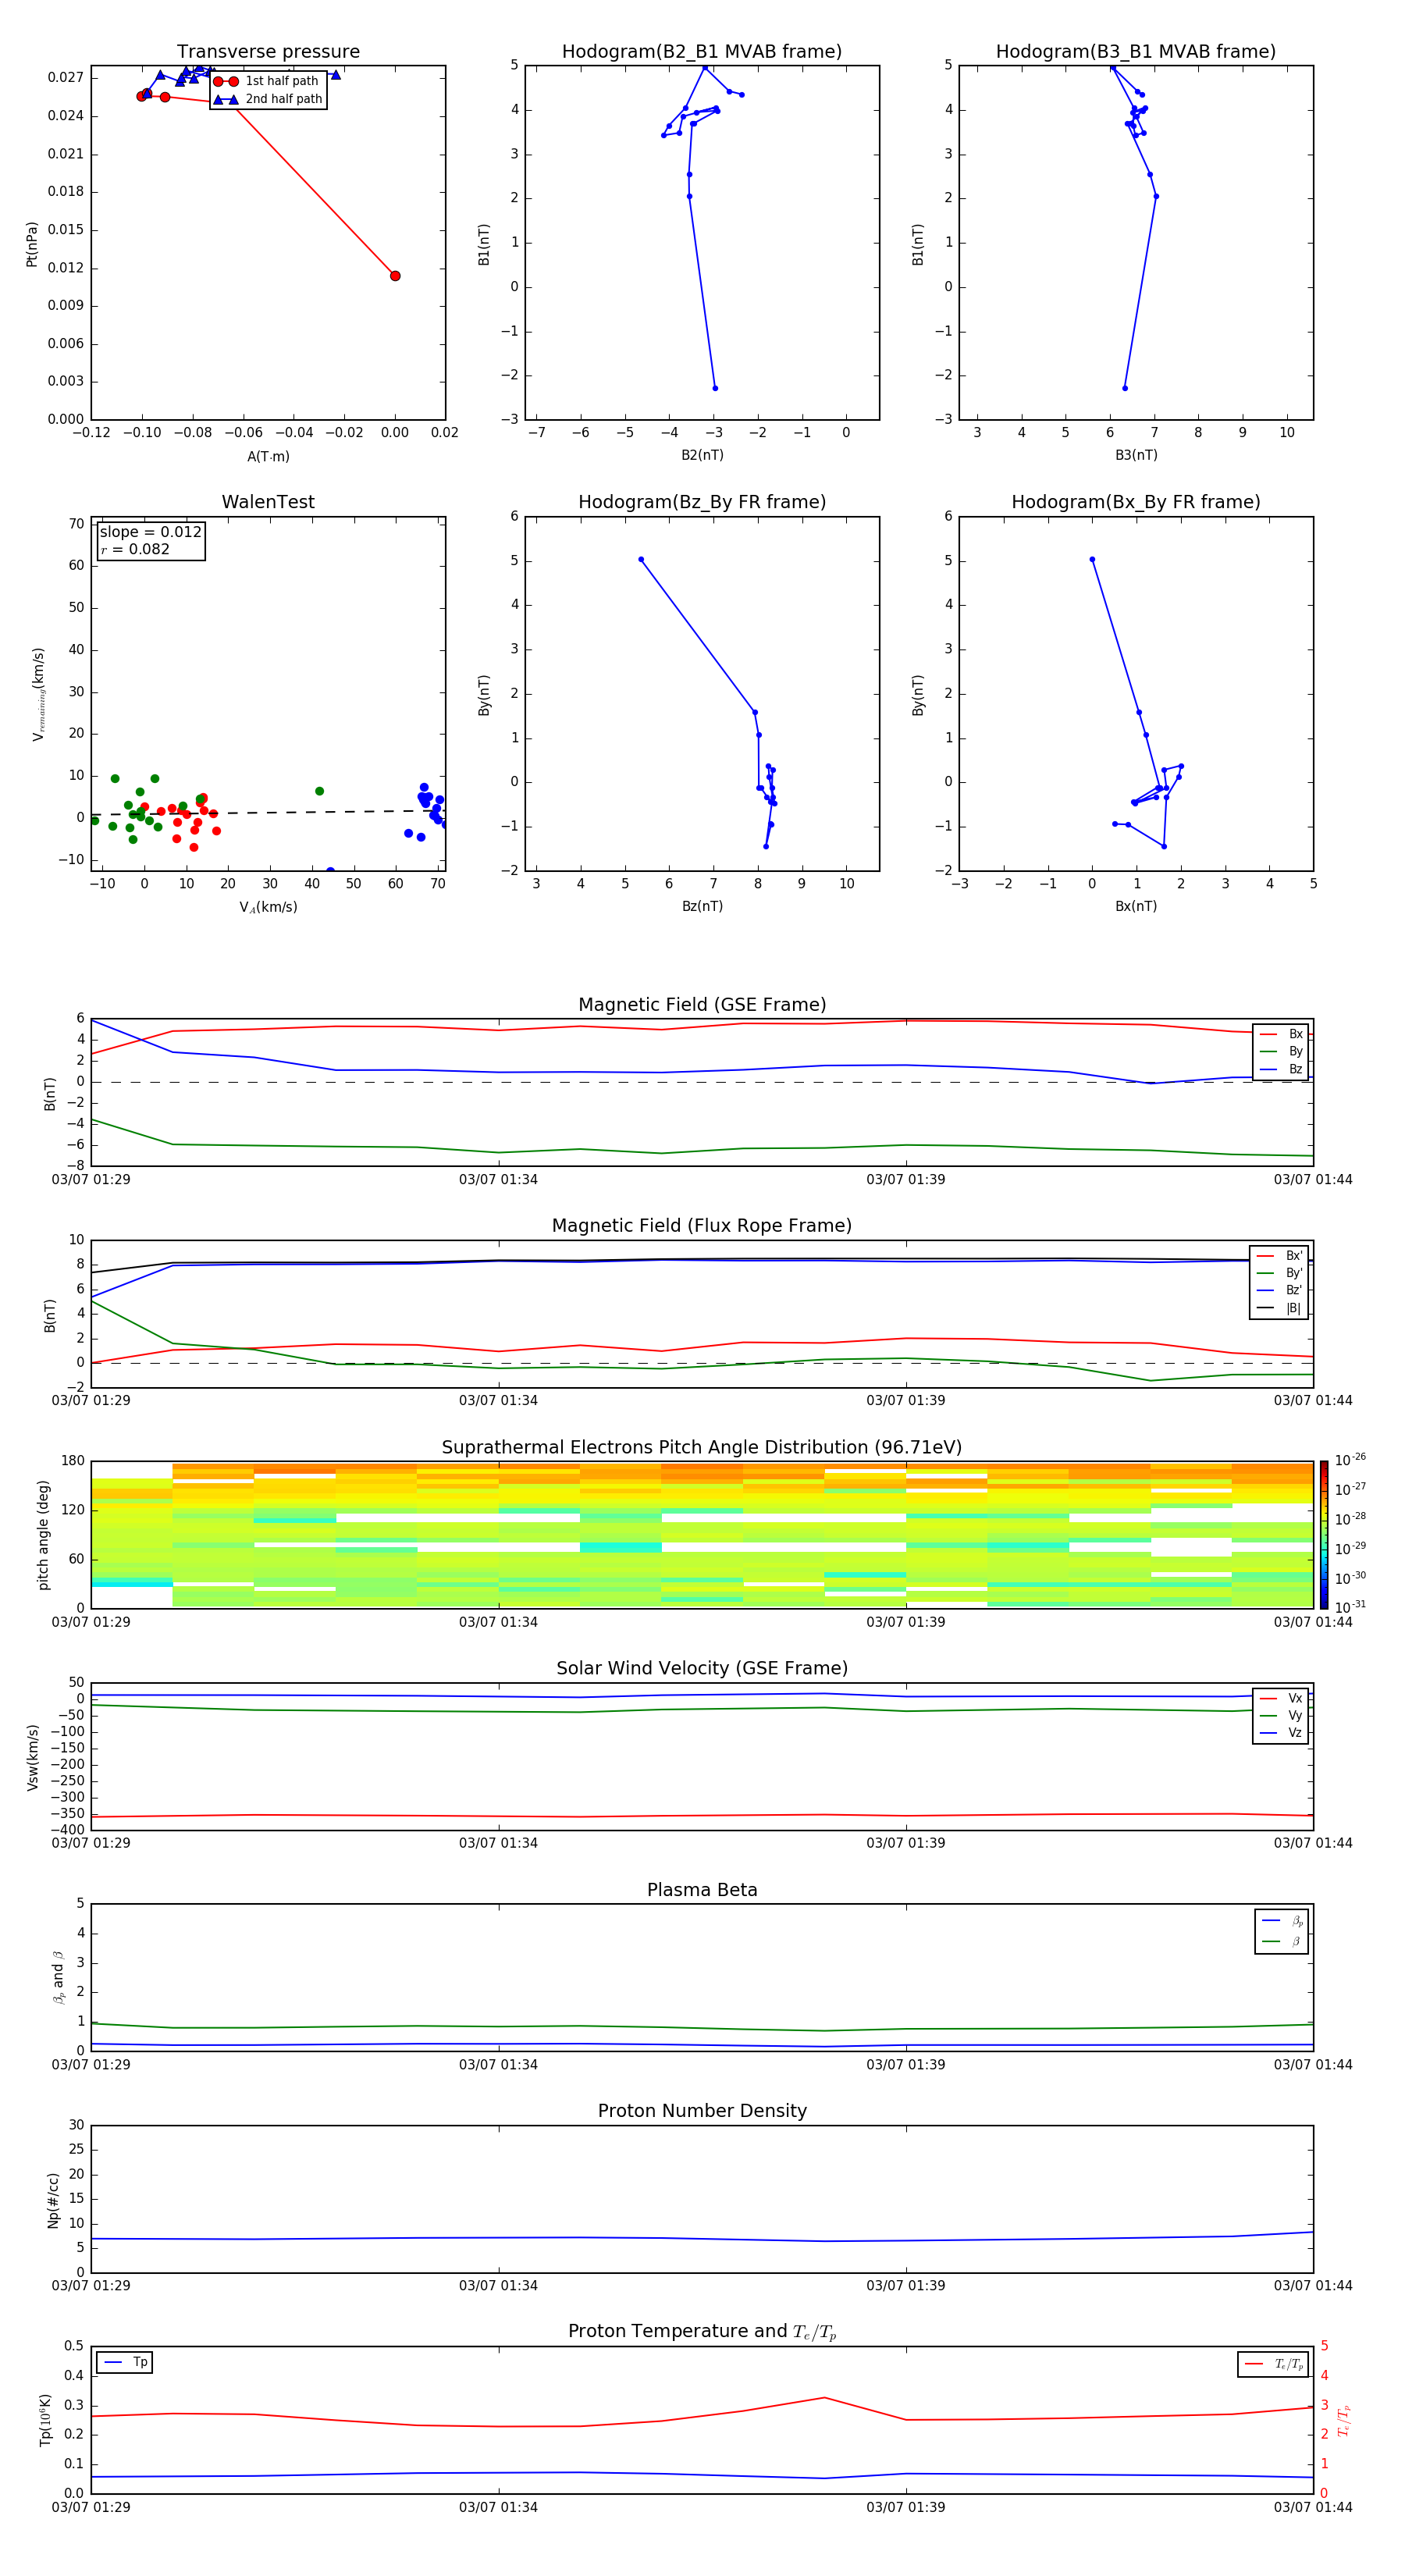Click the 'Pt(nPa)' y-axis label
The height and width of the screenshot is (2576, 1405).
(x=32, y=244)
